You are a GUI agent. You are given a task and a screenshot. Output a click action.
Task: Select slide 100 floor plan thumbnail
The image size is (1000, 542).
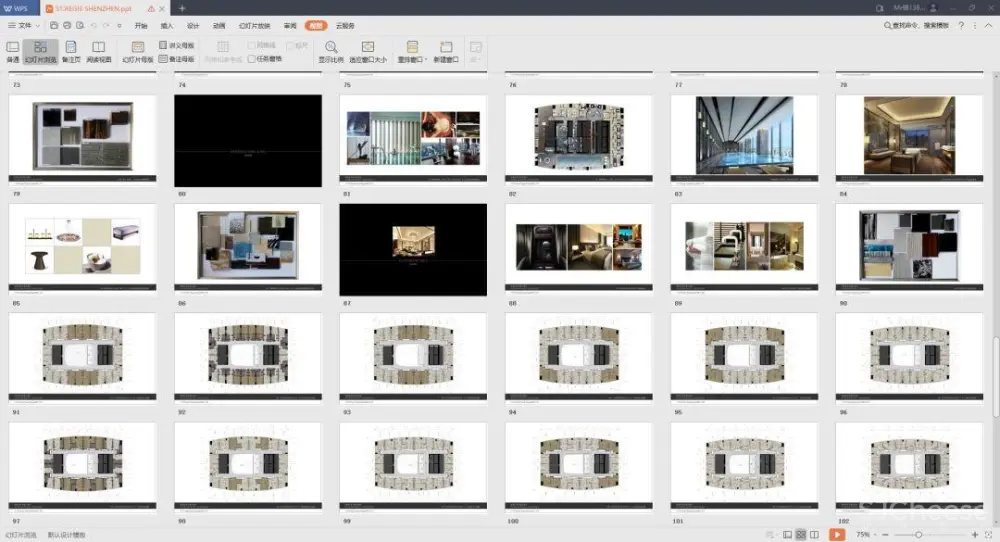coord(579,467)
